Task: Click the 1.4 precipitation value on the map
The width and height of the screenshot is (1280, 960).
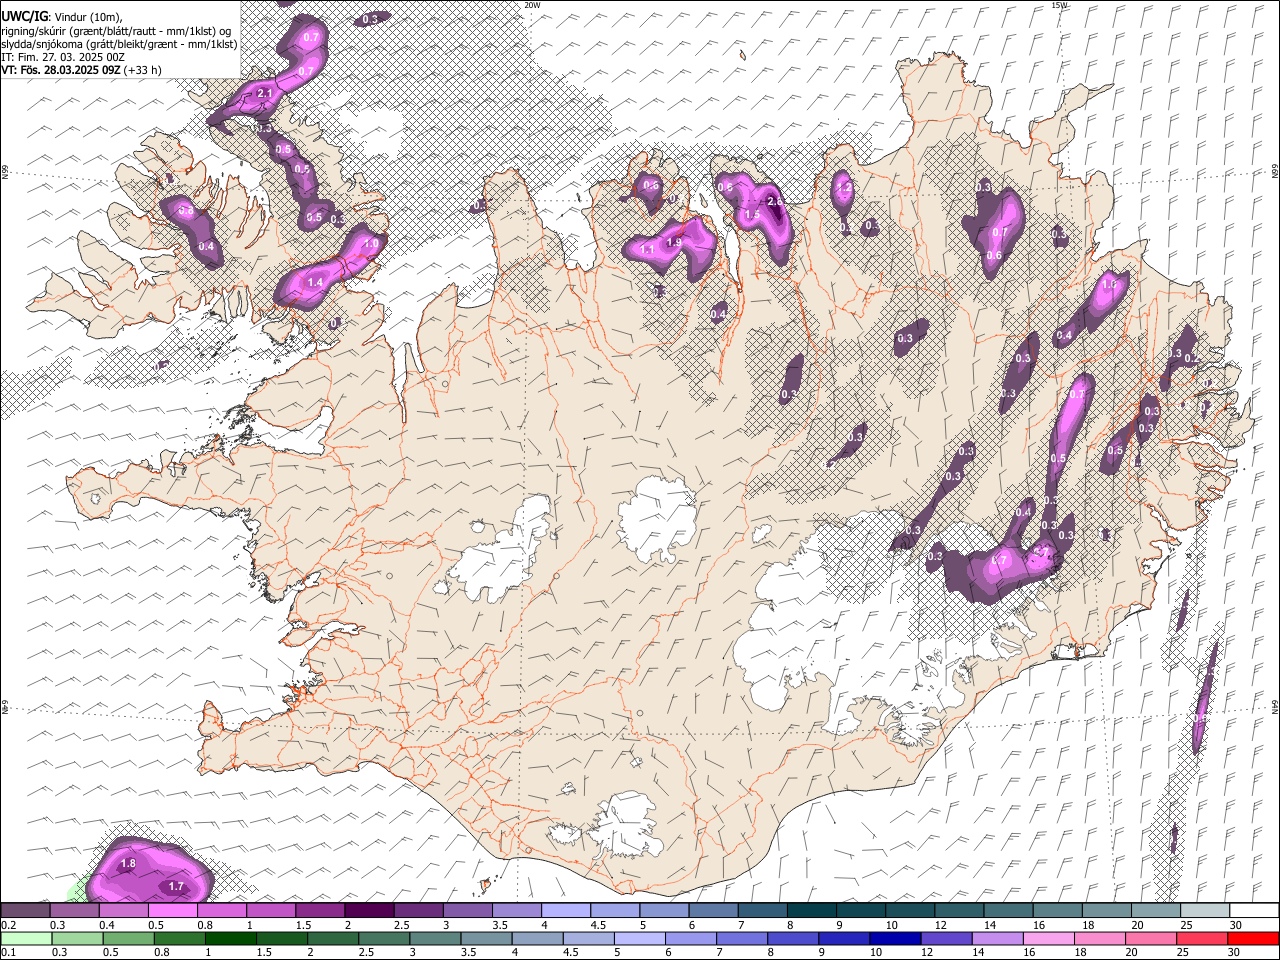Action: tap(315, 283)
